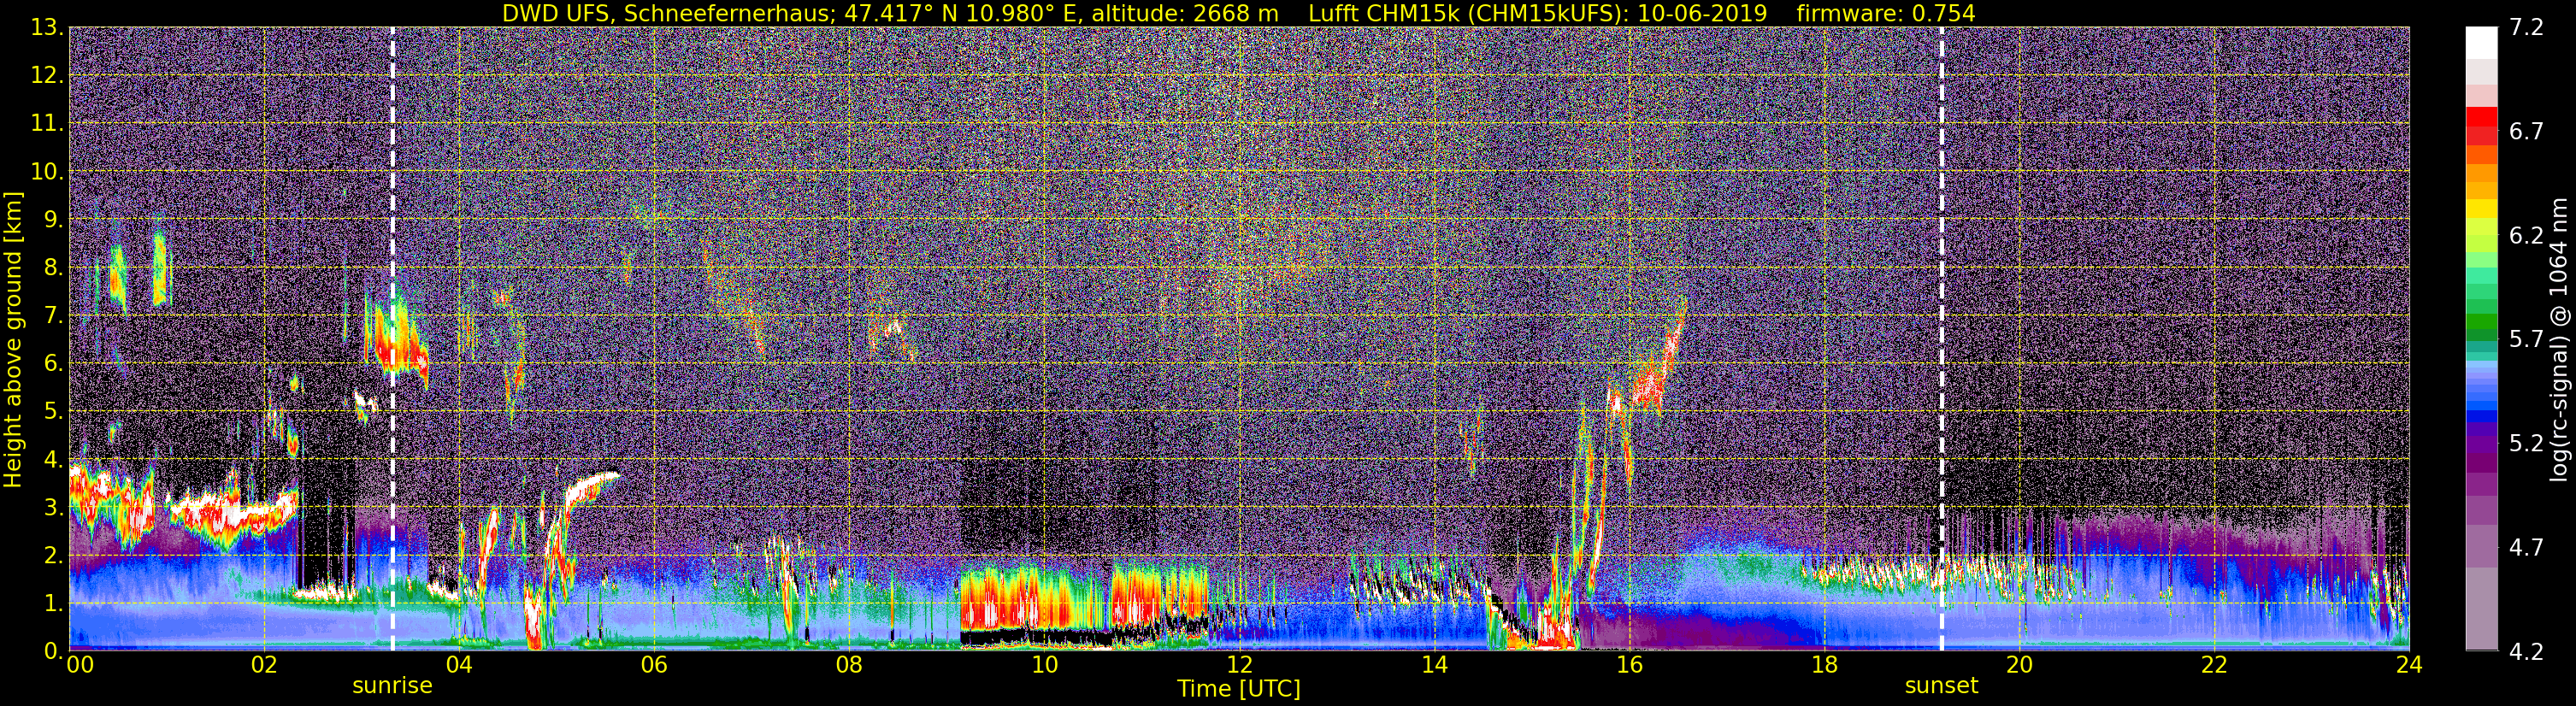This screenshot has width=2576, height=706.
Task: Click the plot title 'DWD UFS, Schneefernerhaus'
Action: coord(666,13)
